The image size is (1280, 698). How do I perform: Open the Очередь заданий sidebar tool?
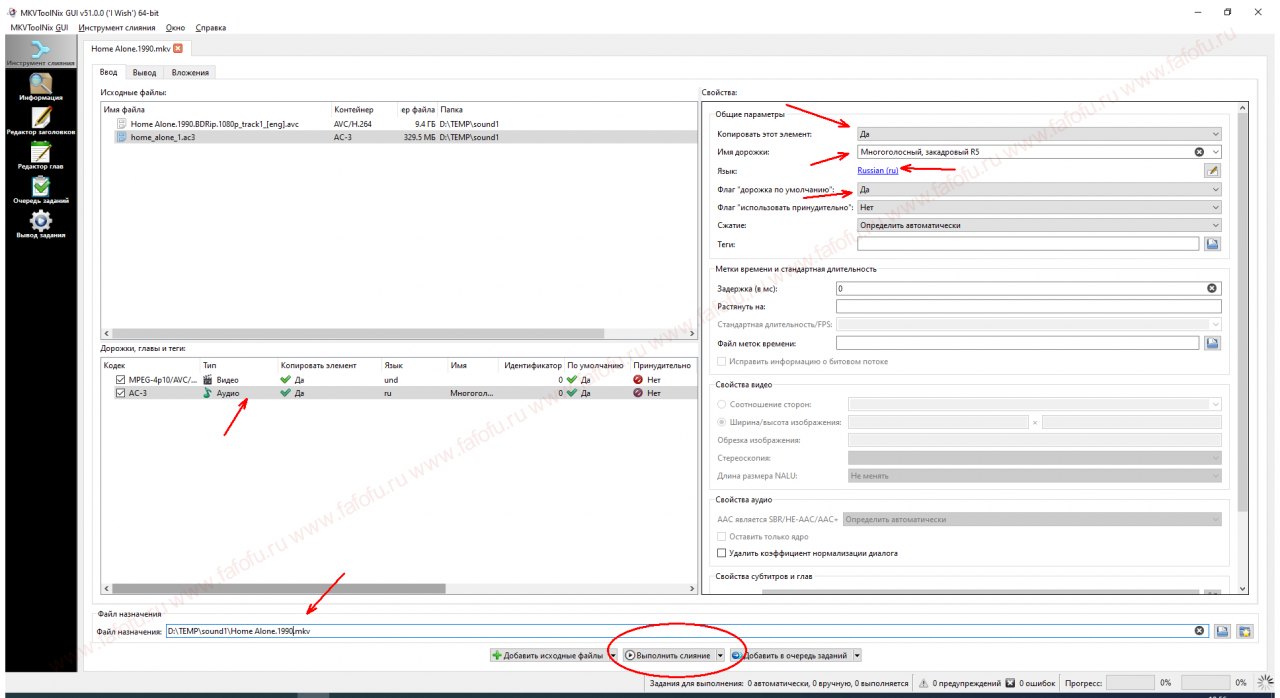click(x=40, y=190)
